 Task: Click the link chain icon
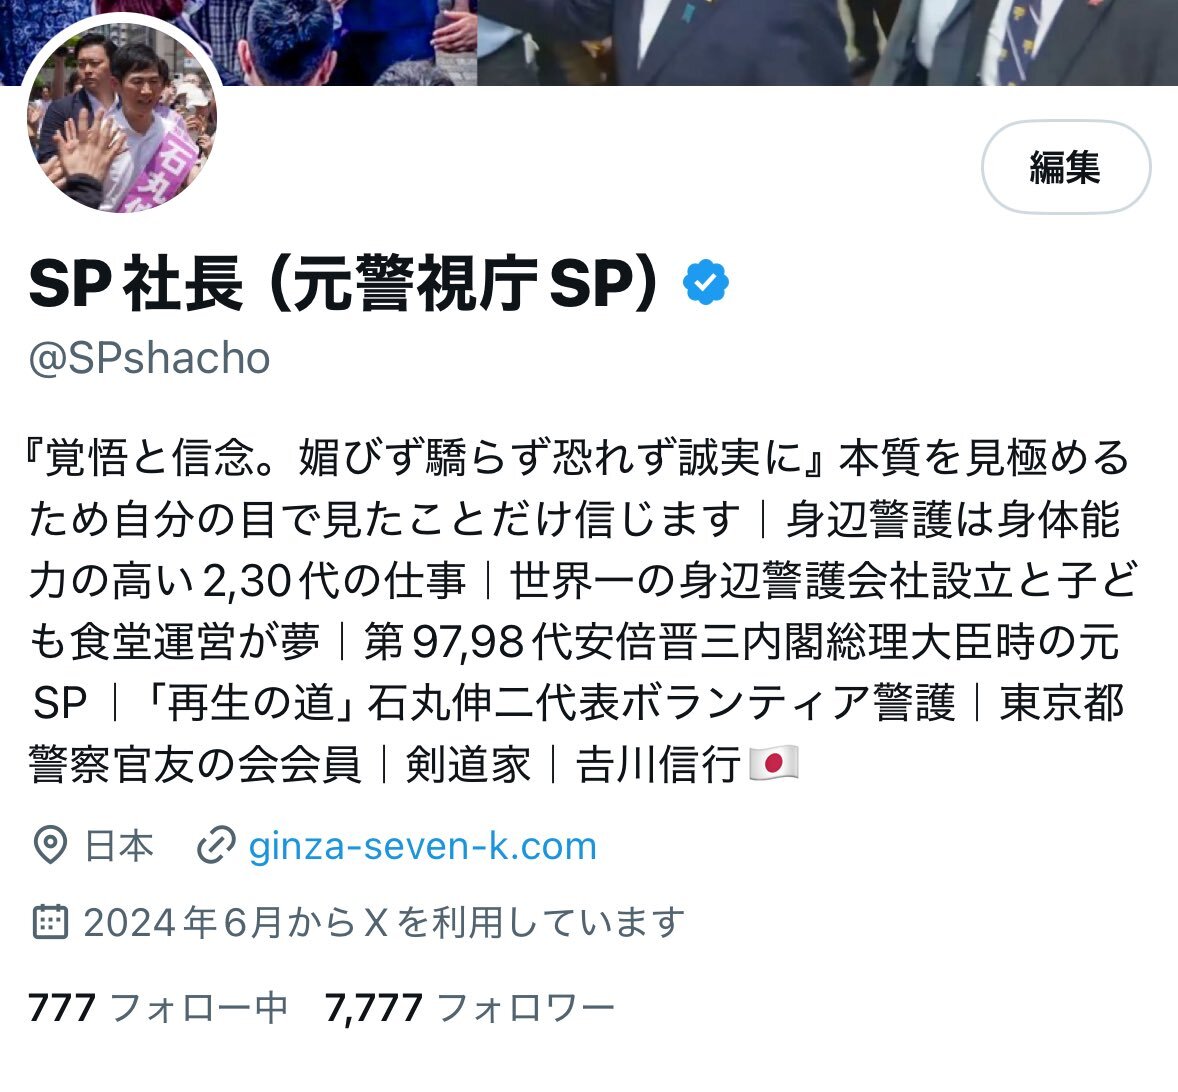(216, 846)
